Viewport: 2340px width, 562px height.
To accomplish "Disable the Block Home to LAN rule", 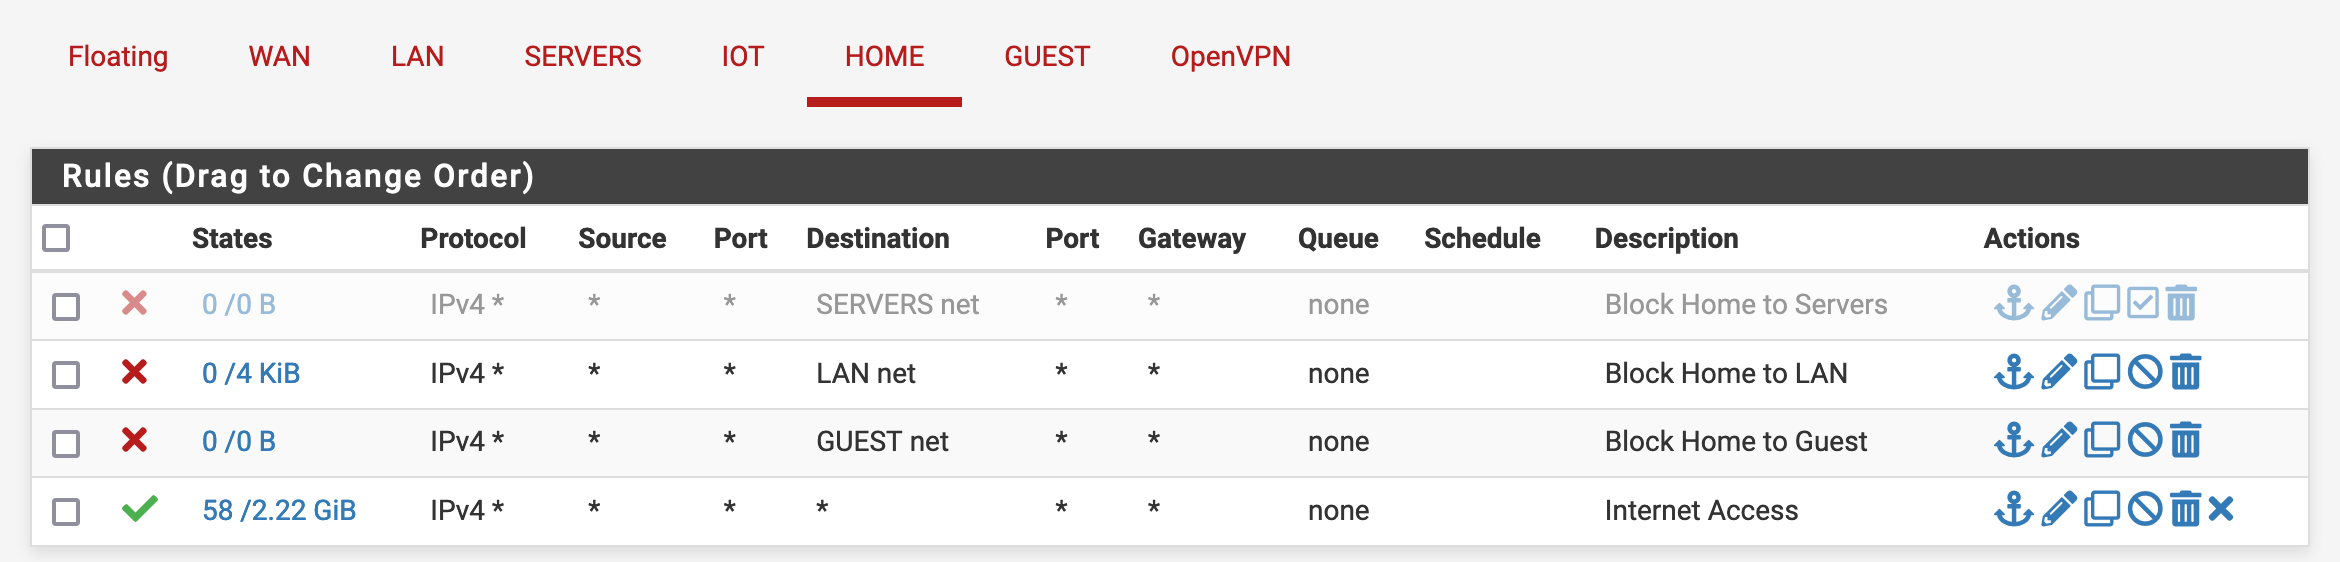I will click(2145, 372).
